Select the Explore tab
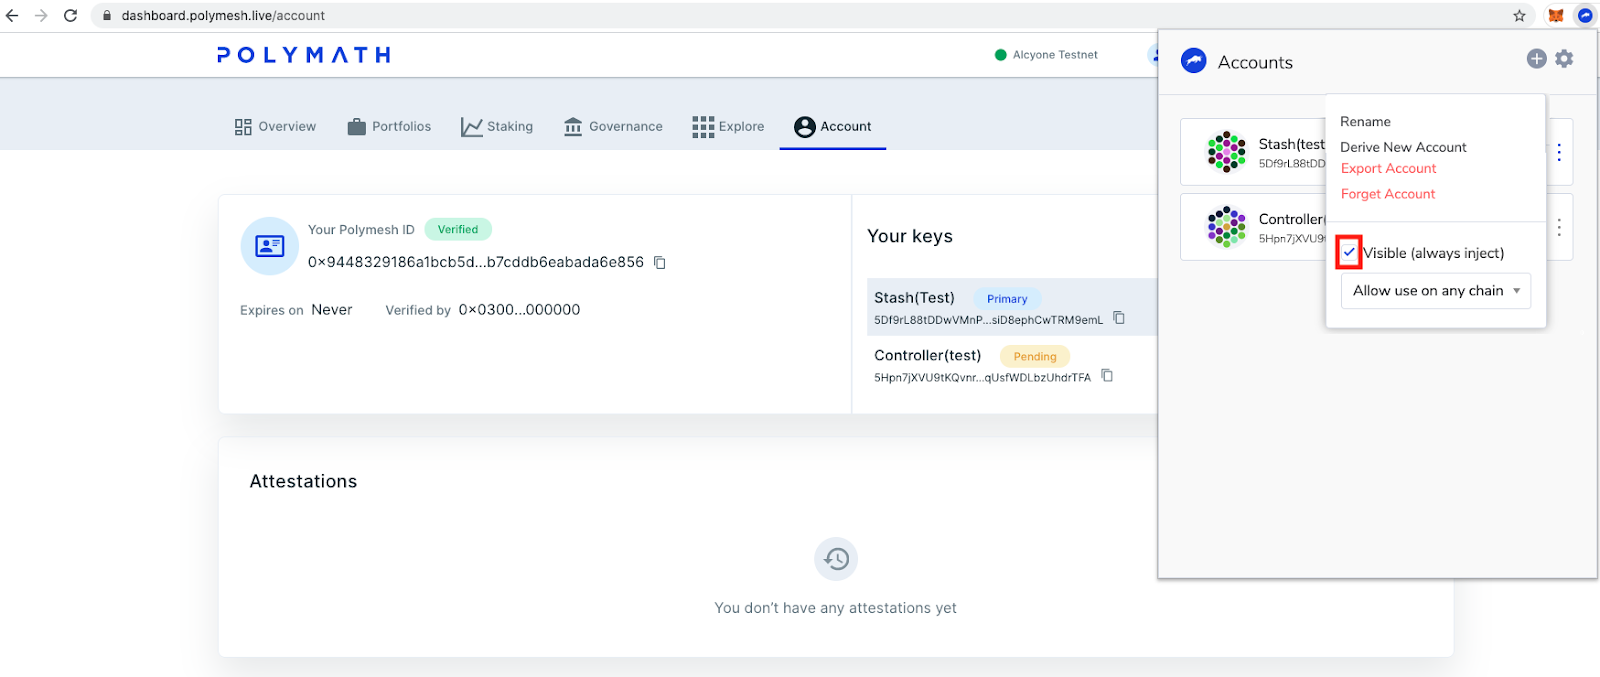This screenshot has width=1600, height=677. click(x=728, y=127)
